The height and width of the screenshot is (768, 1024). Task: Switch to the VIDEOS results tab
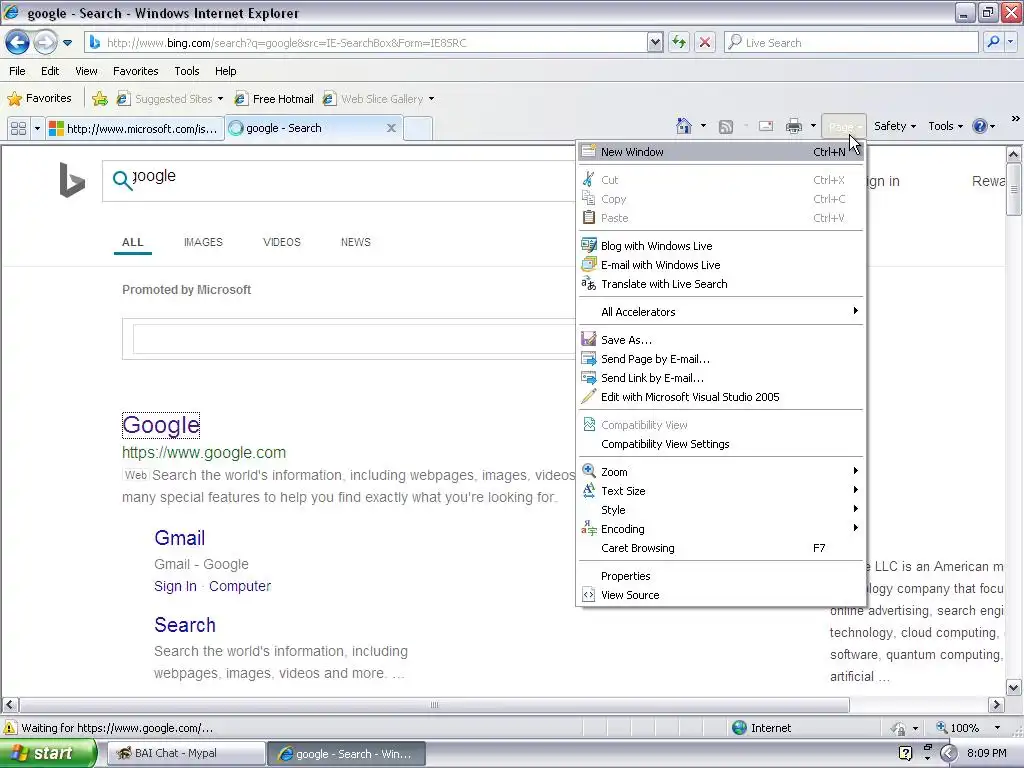[x=282, y=242]
